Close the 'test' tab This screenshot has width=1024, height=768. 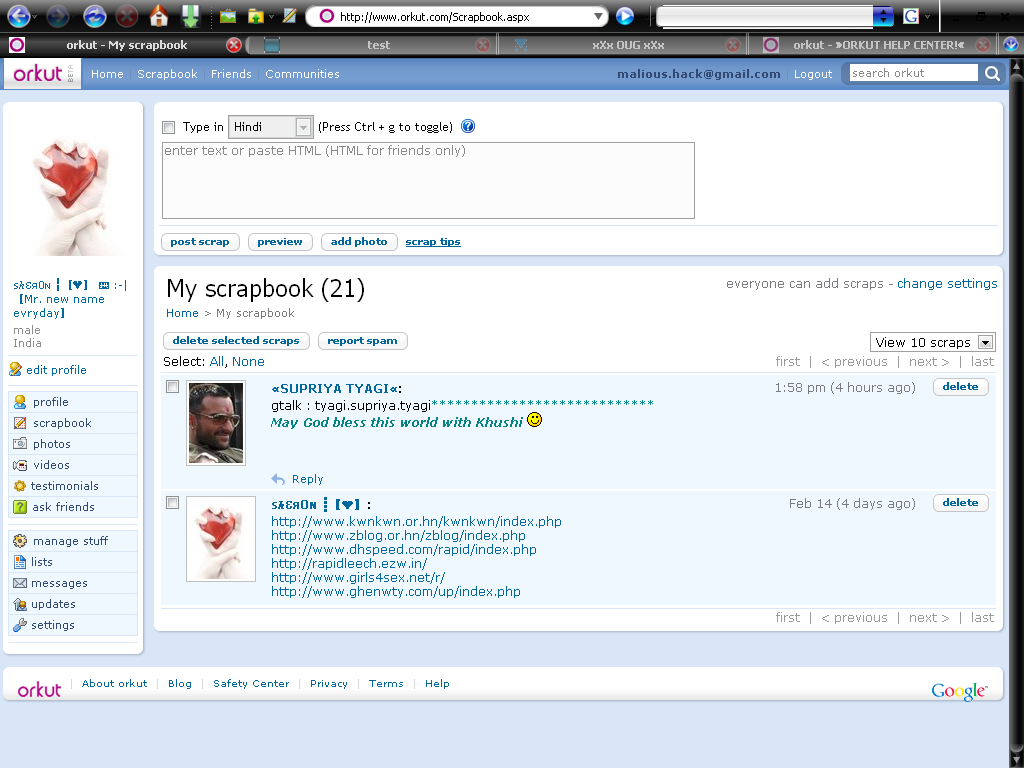pyautogui.click(x=483, y=45)
